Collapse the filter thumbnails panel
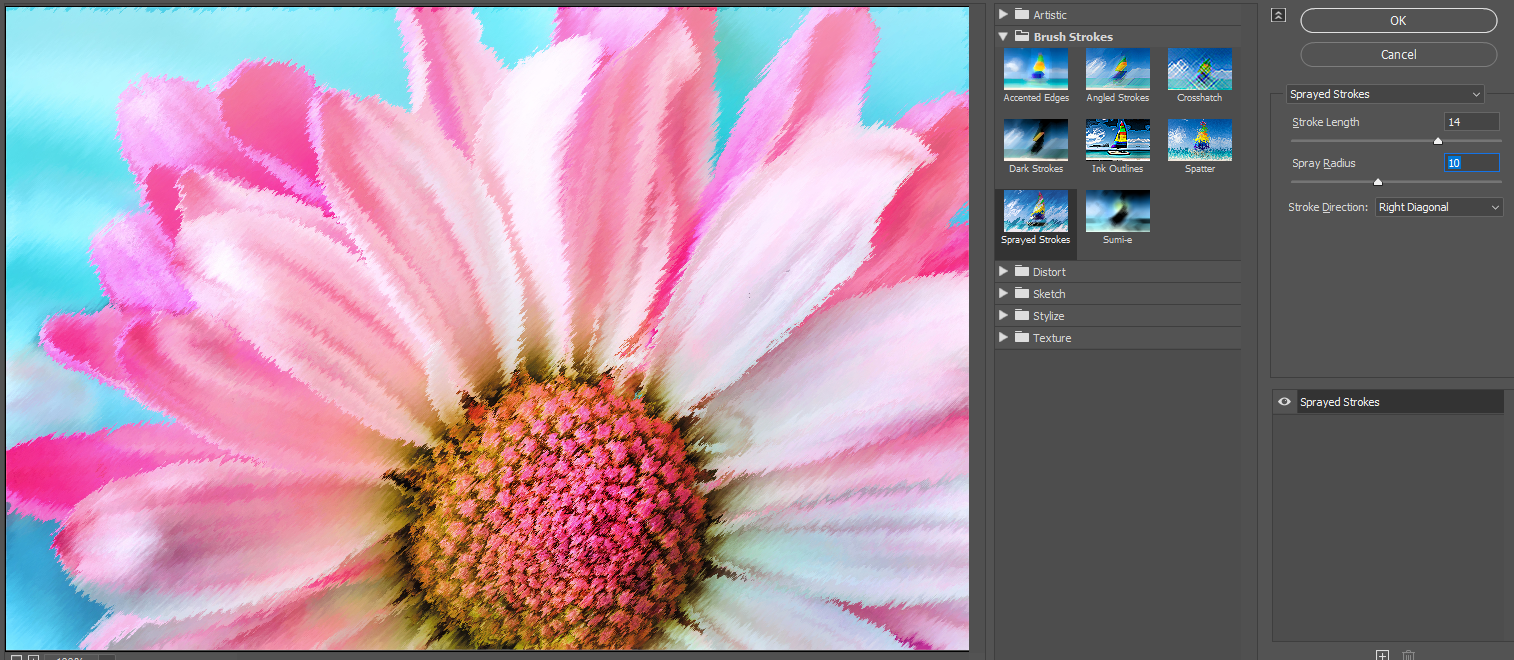The width and height of the screenshot is (1514, 660). [1278, 15]
